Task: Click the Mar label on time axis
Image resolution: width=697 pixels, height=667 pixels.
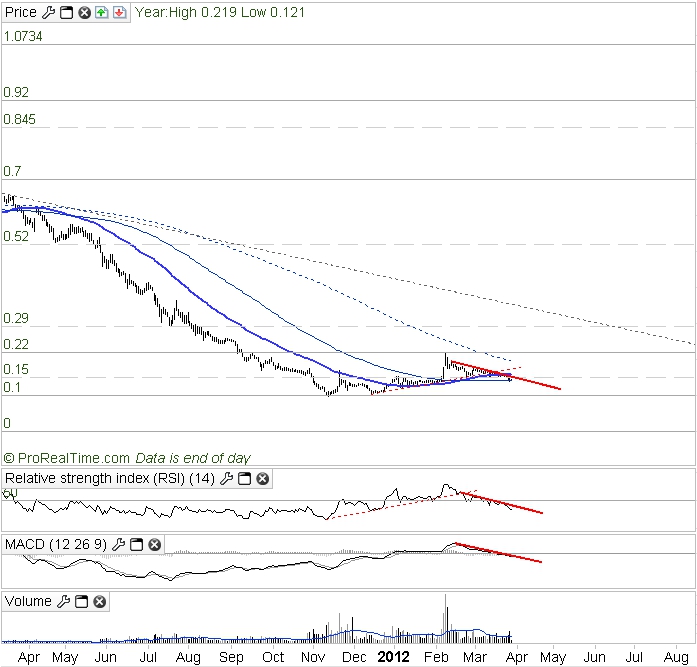Action: [x=475, y=657]
